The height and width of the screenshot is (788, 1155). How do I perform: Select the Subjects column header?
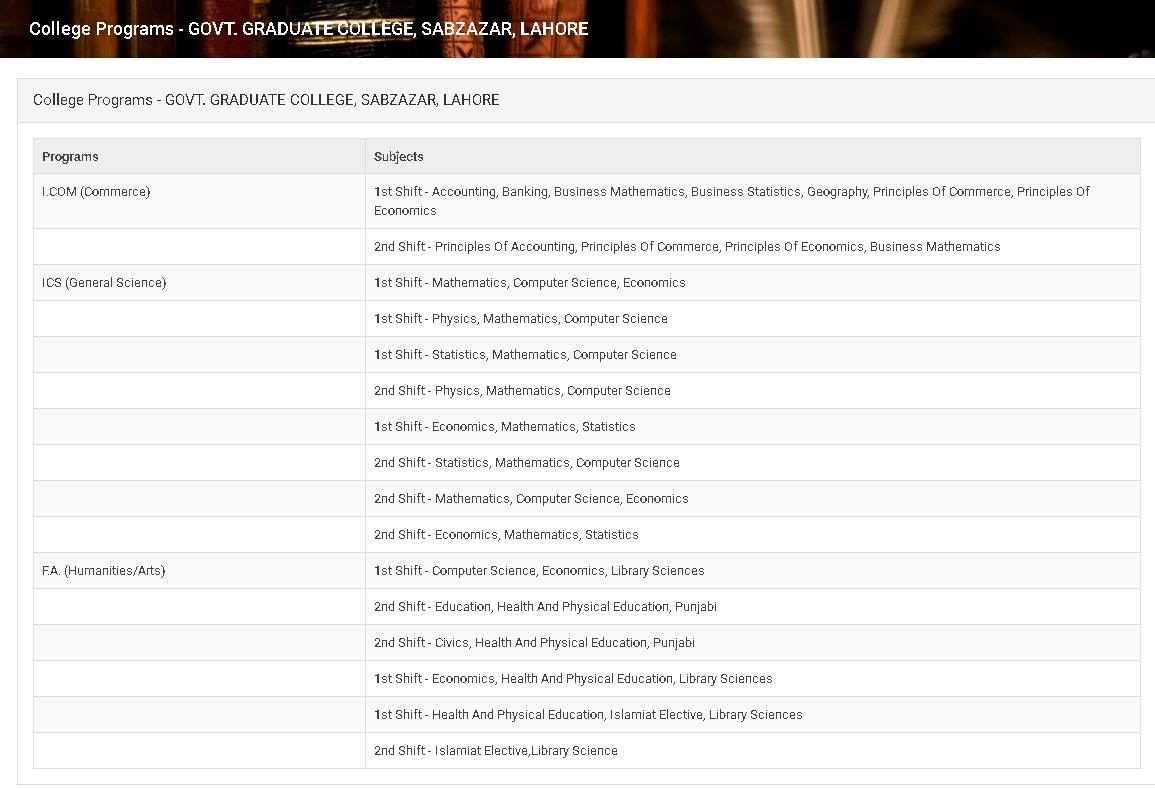coord(399,157)
